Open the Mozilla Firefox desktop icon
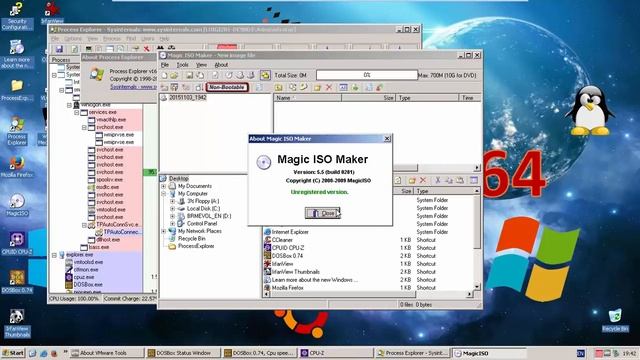The image size is (640, 360). (17, 167)
